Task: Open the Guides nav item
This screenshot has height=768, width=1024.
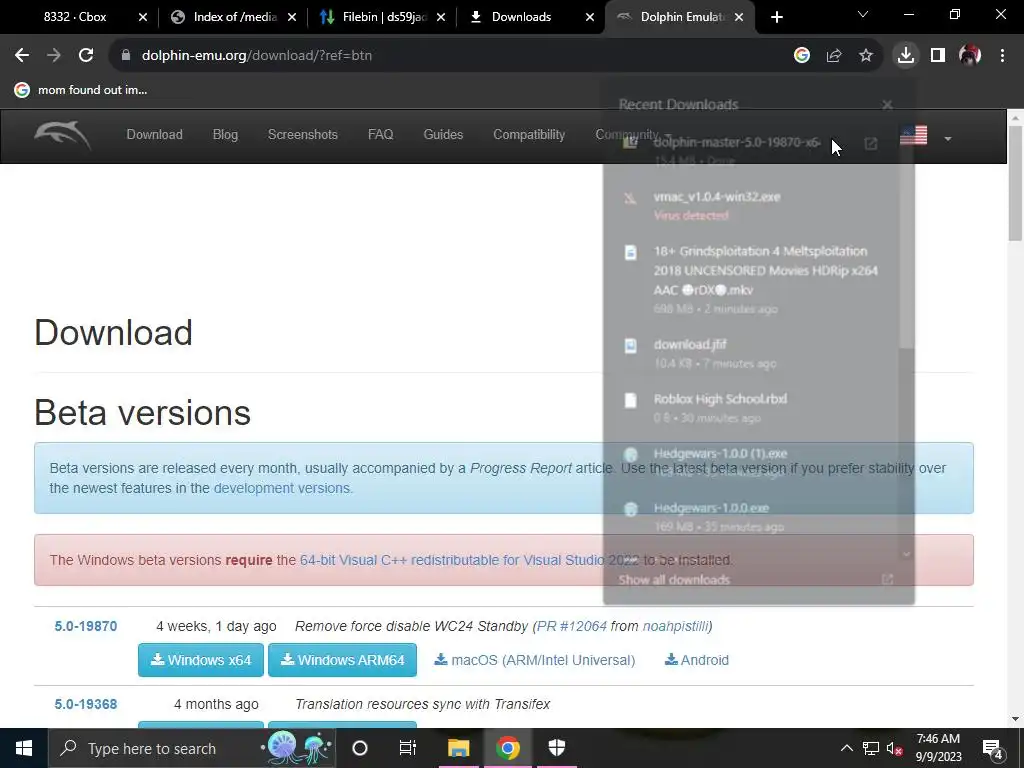Action: tap(443, 135)
